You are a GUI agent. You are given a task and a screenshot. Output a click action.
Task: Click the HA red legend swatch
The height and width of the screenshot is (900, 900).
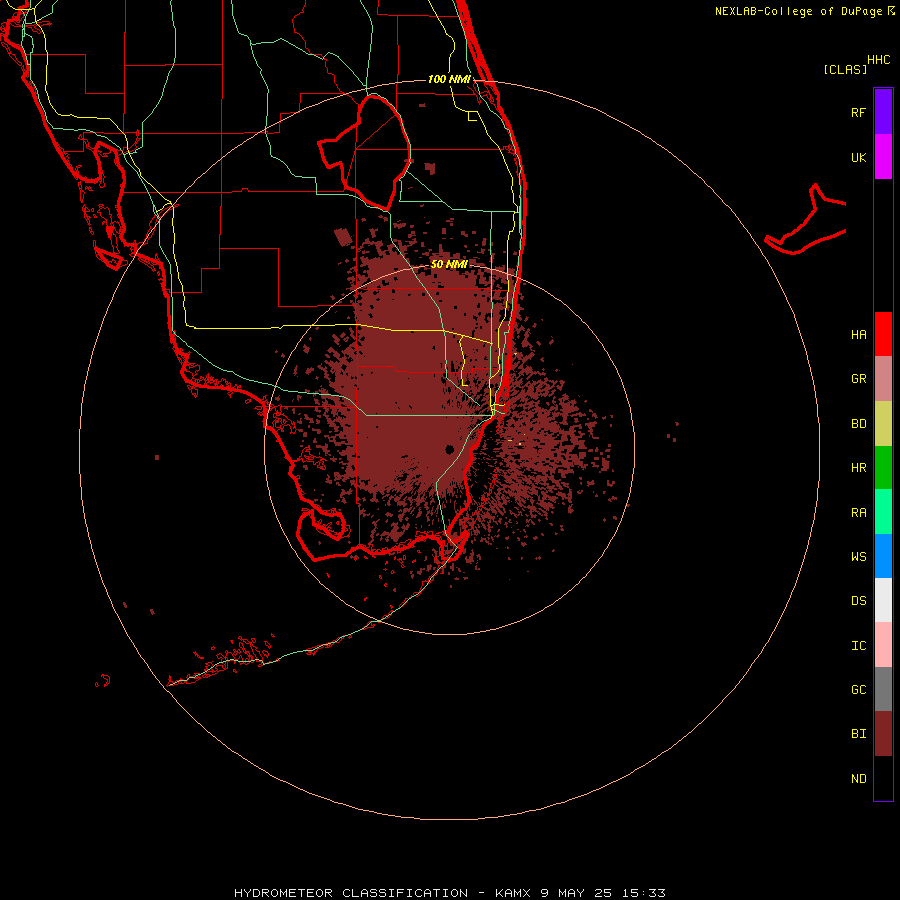[x=883, y=334]
